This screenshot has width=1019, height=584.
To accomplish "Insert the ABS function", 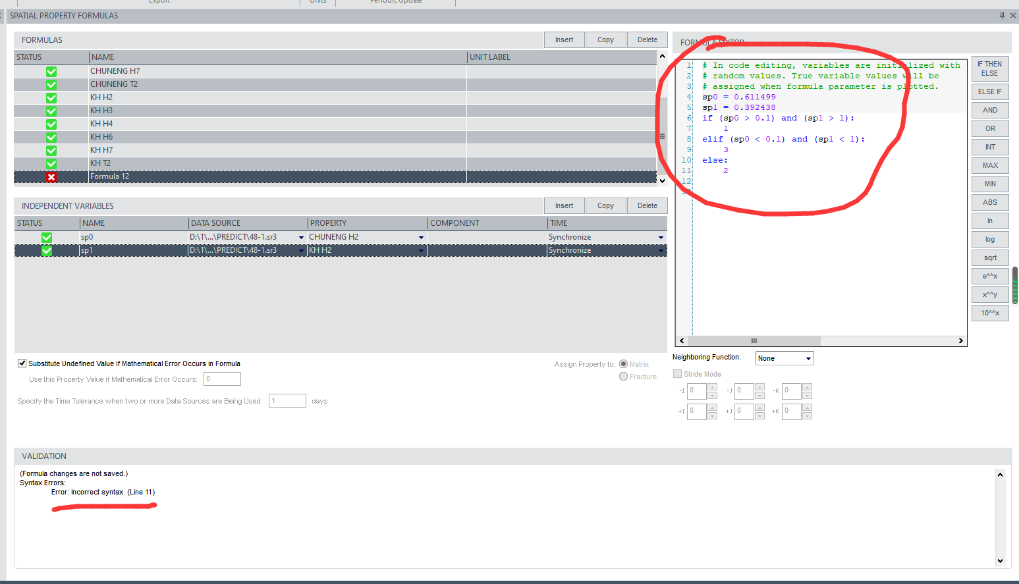I will [x=989, y=202].
